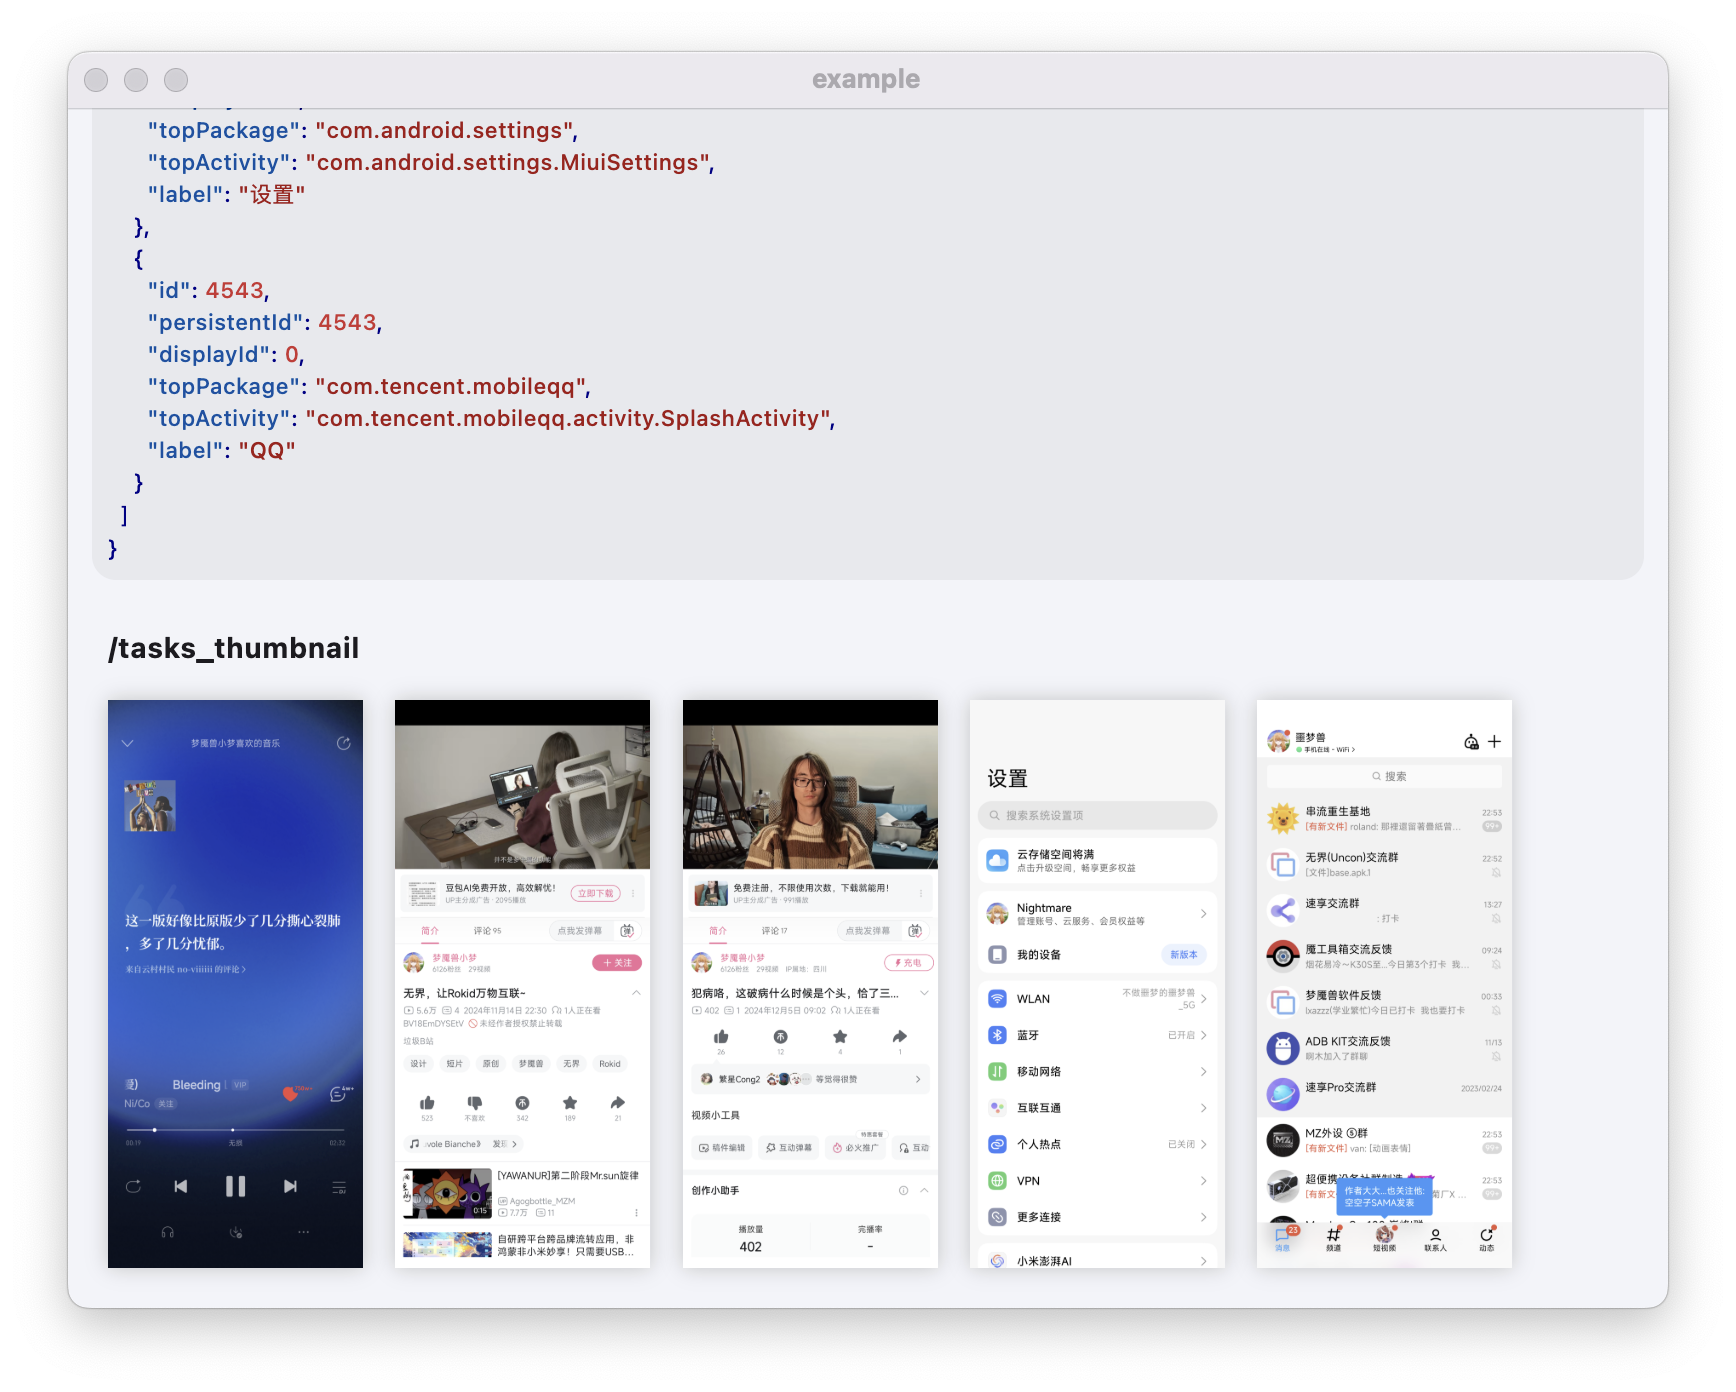Toggle the danmaku switch on the Rokid video
The width and height of the screenshot is (1736, 1392).
click(627, 931)
